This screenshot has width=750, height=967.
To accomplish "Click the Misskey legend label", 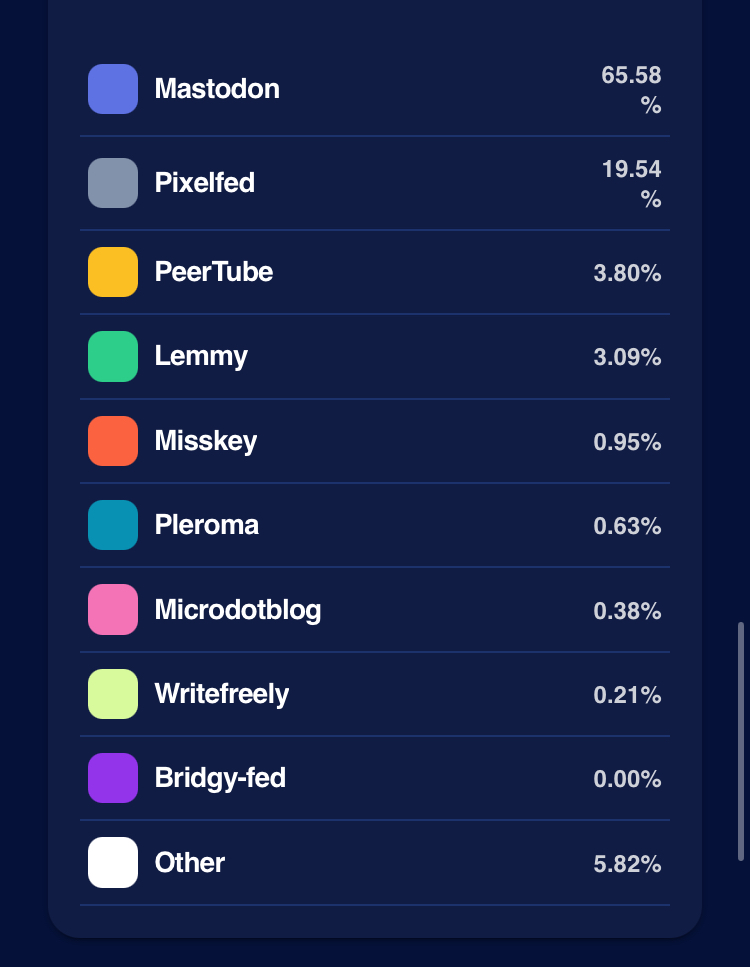I will (206, 441).
